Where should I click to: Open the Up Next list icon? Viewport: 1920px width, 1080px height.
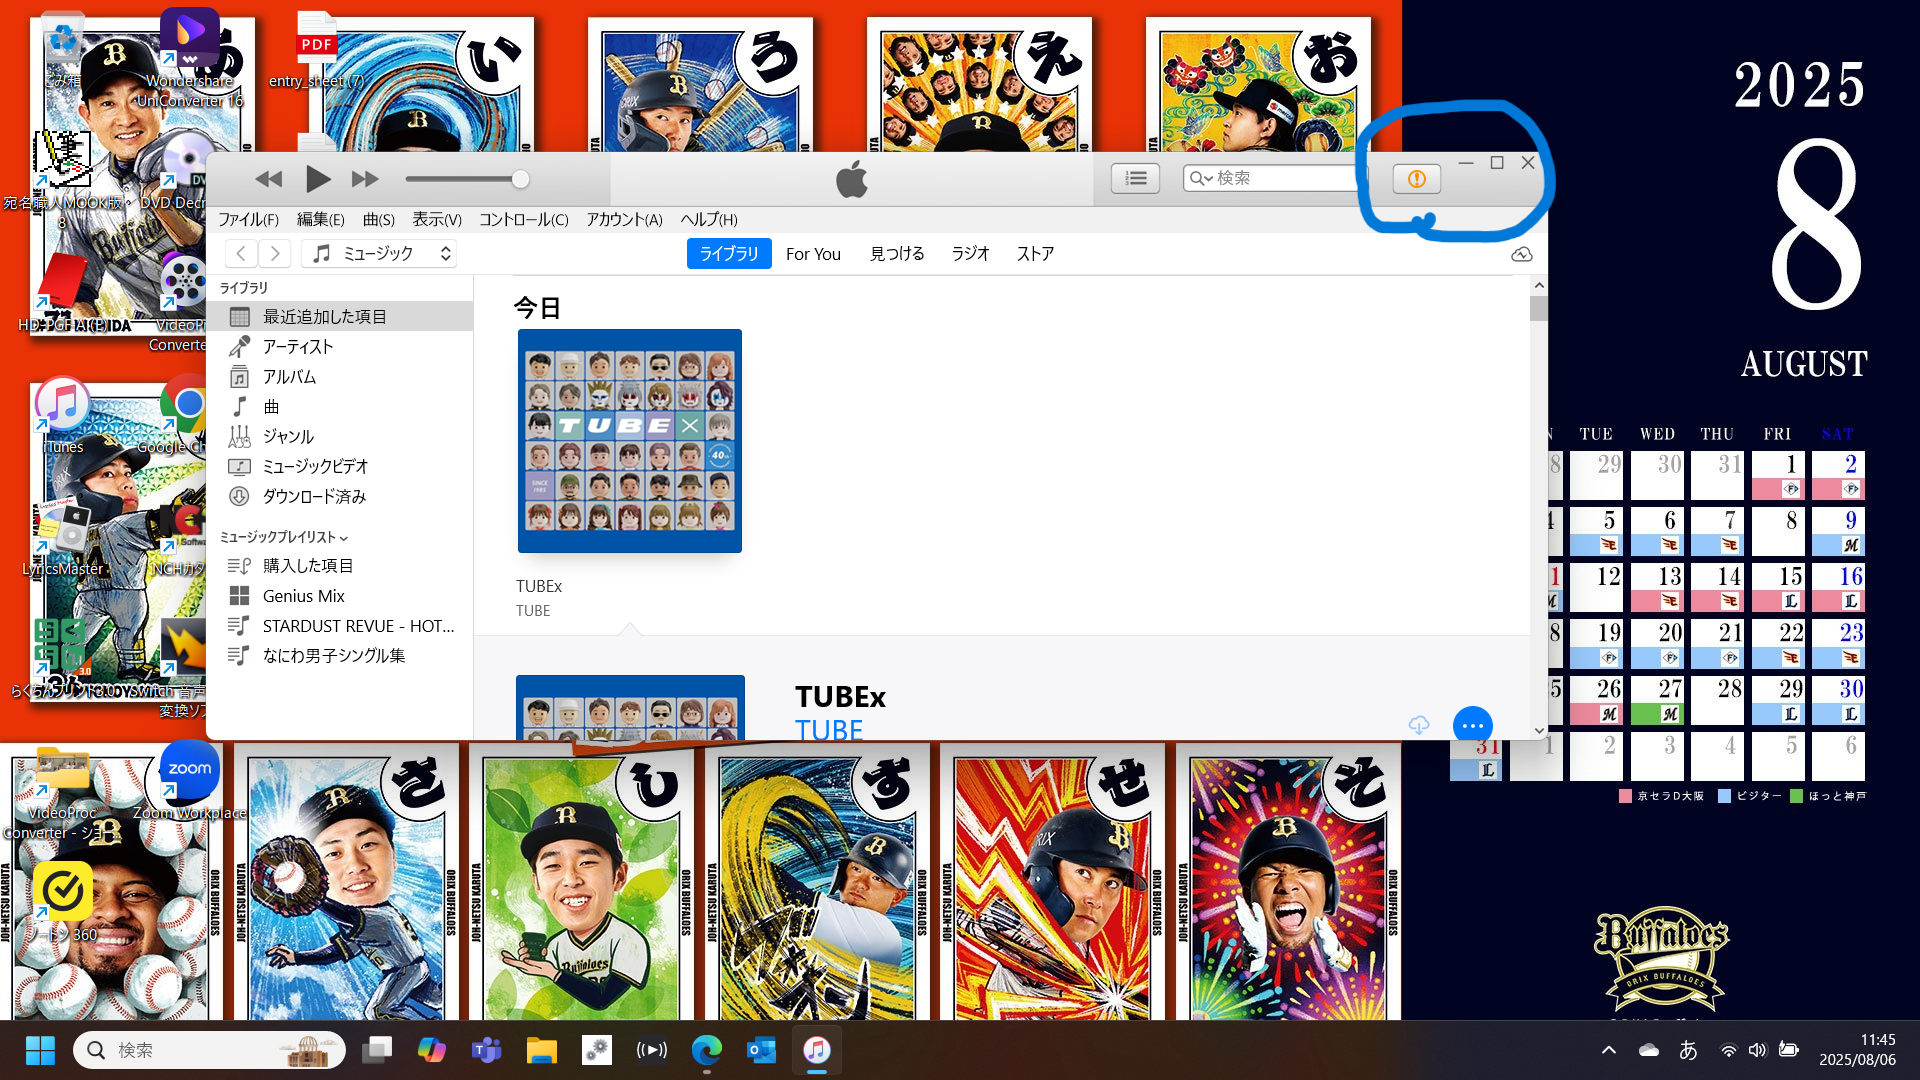[1135, 178]
